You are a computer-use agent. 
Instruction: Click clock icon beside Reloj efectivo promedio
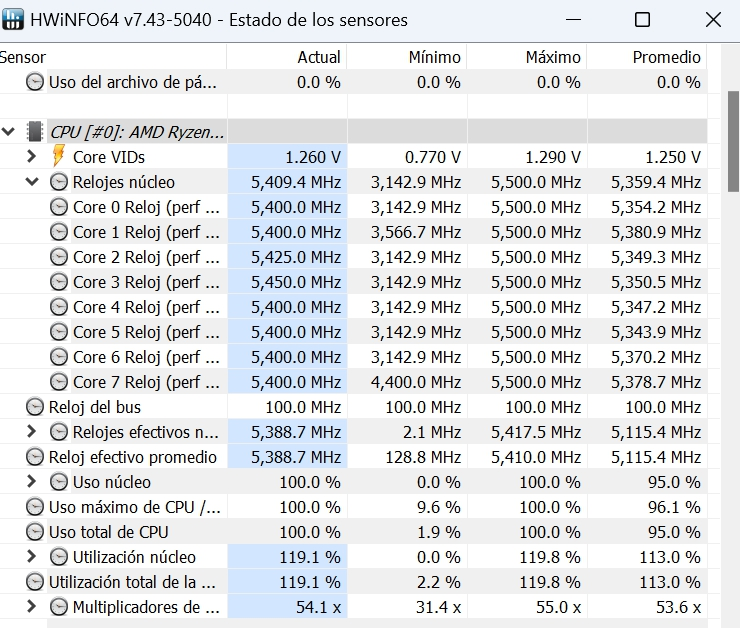pos(34,457)
